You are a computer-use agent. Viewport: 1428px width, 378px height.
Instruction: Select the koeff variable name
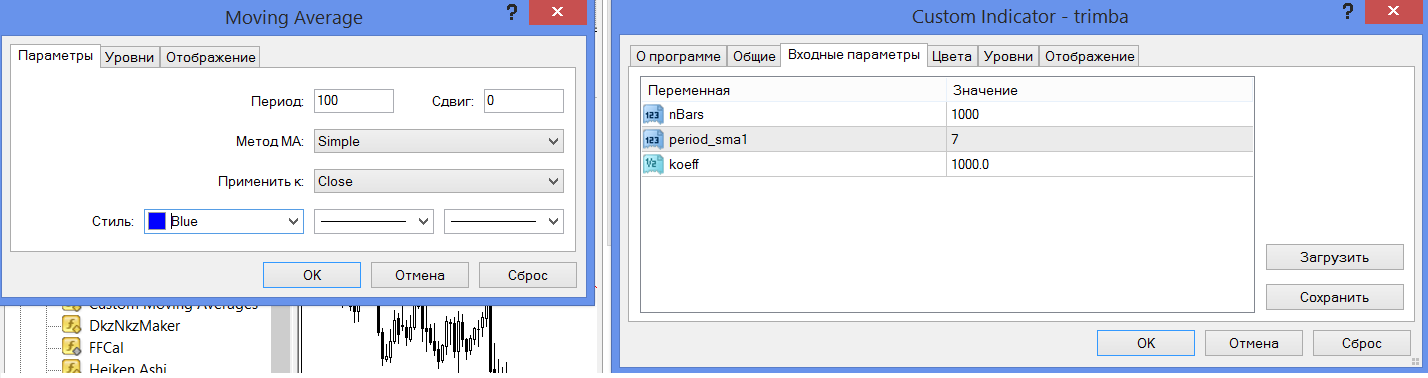pos(684,165)
